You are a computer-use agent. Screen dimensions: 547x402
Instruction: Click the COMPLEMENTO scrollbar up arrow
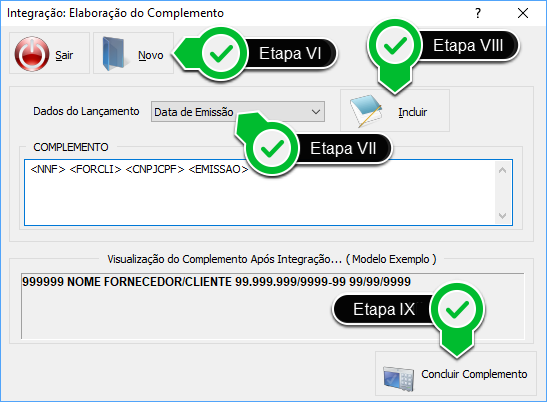(x=502, y=170)
